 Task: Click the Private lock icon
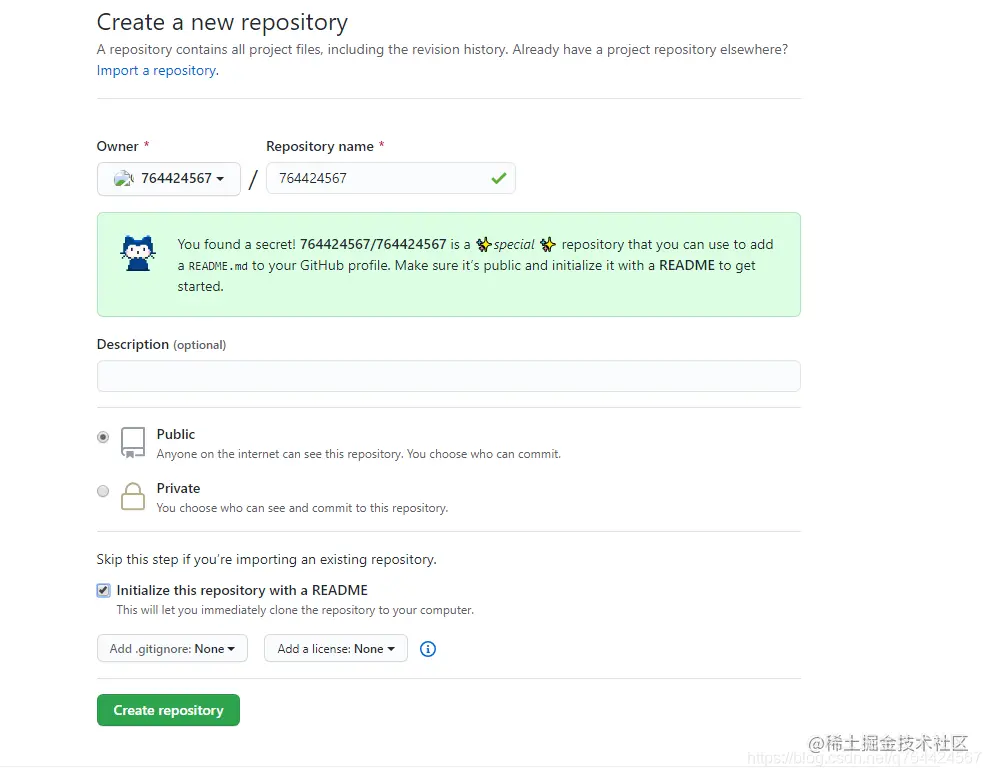133,496
